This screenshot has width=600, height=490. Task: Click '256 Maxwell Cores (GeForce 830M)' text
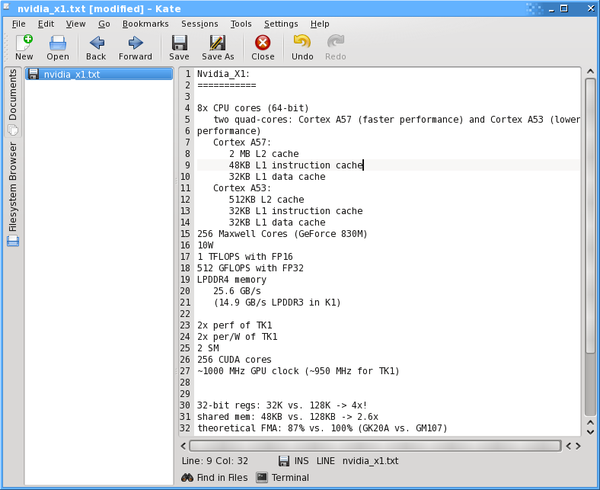pos(282,234)
